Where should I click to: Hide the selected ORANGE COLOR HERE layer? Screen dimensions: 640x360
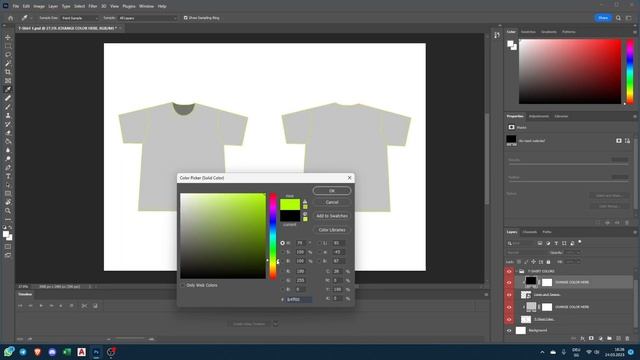coord(509,282)
